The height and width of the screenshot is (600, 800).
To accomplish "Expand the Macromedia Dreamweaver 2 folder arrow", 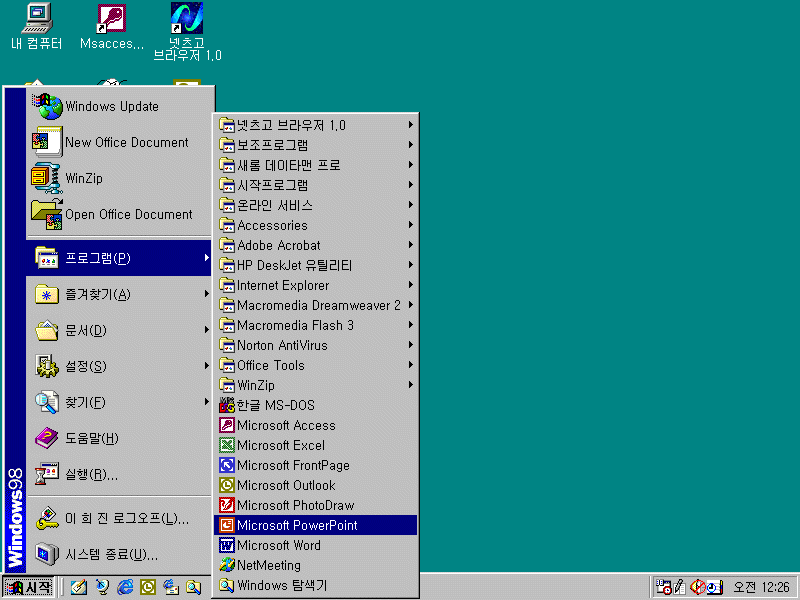I will 410,305.
